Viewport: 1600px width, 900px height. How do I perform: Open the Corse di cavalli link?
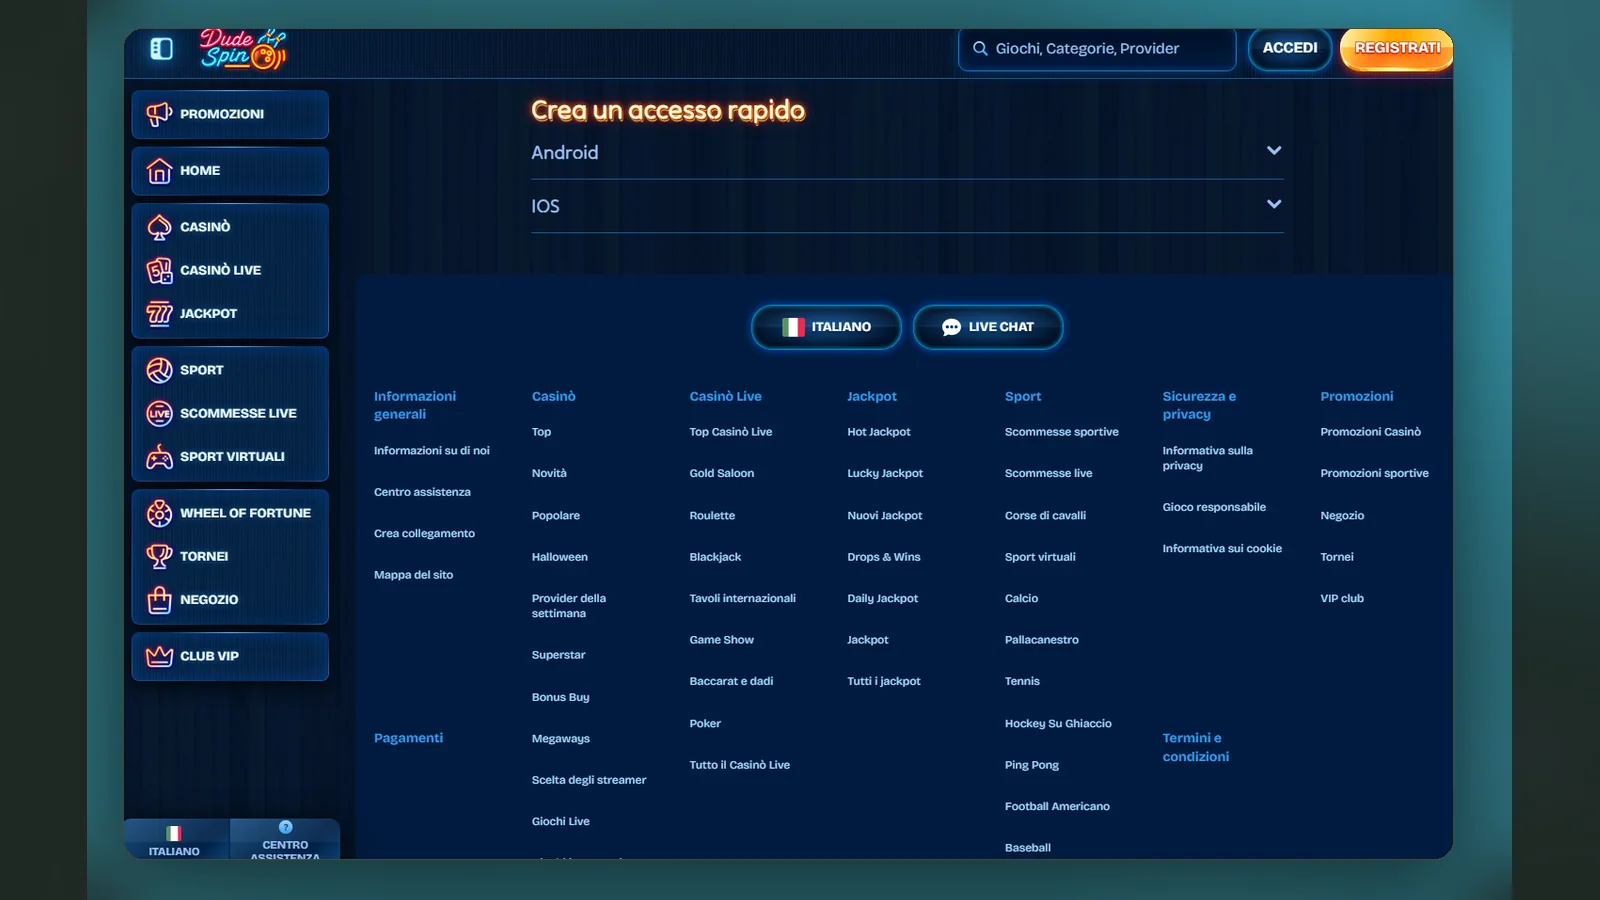(x=1045, y=516)
